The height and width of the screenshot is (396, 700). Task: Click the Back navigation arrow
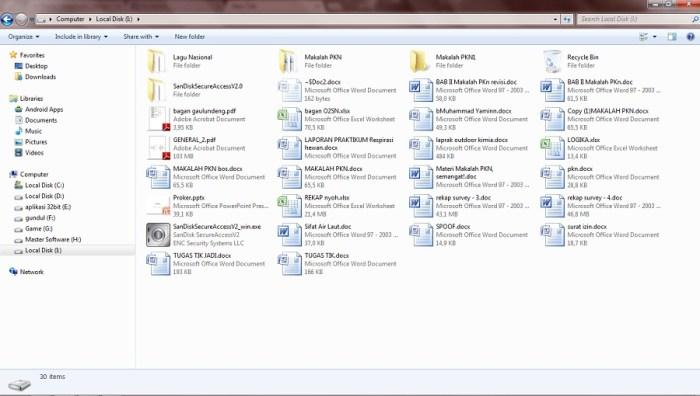(x=7, y=19)
